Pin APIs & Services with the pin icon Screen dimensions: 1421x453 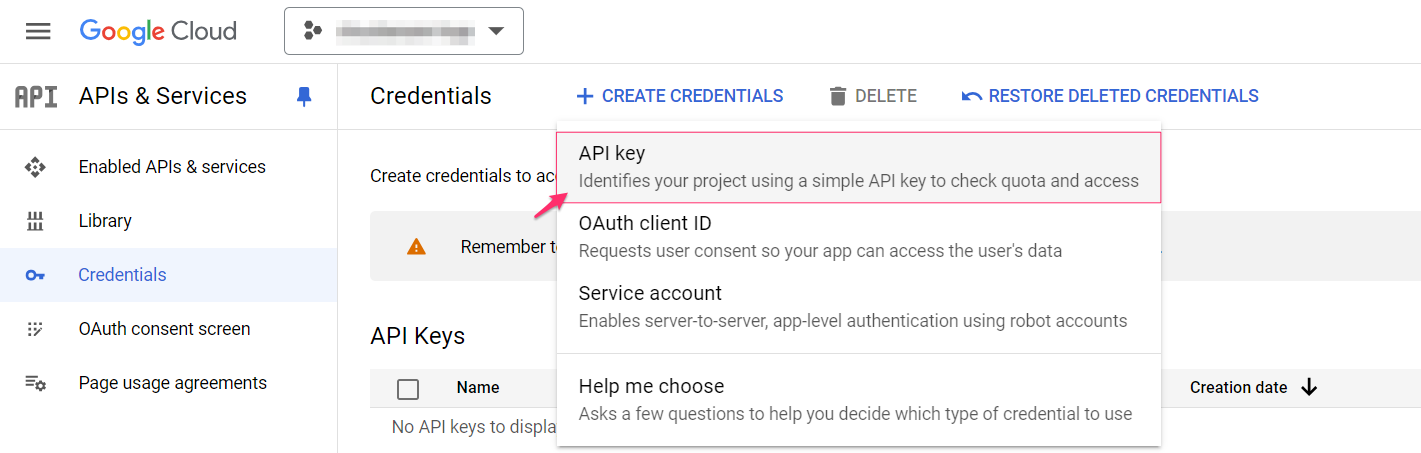point(304,96)
